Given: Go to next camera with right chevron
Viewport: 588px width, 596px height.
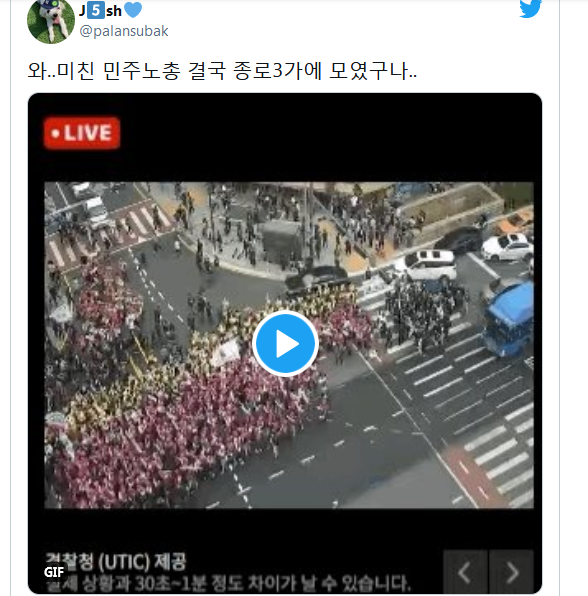Looking at the screenshot, I should click(512, 572).
